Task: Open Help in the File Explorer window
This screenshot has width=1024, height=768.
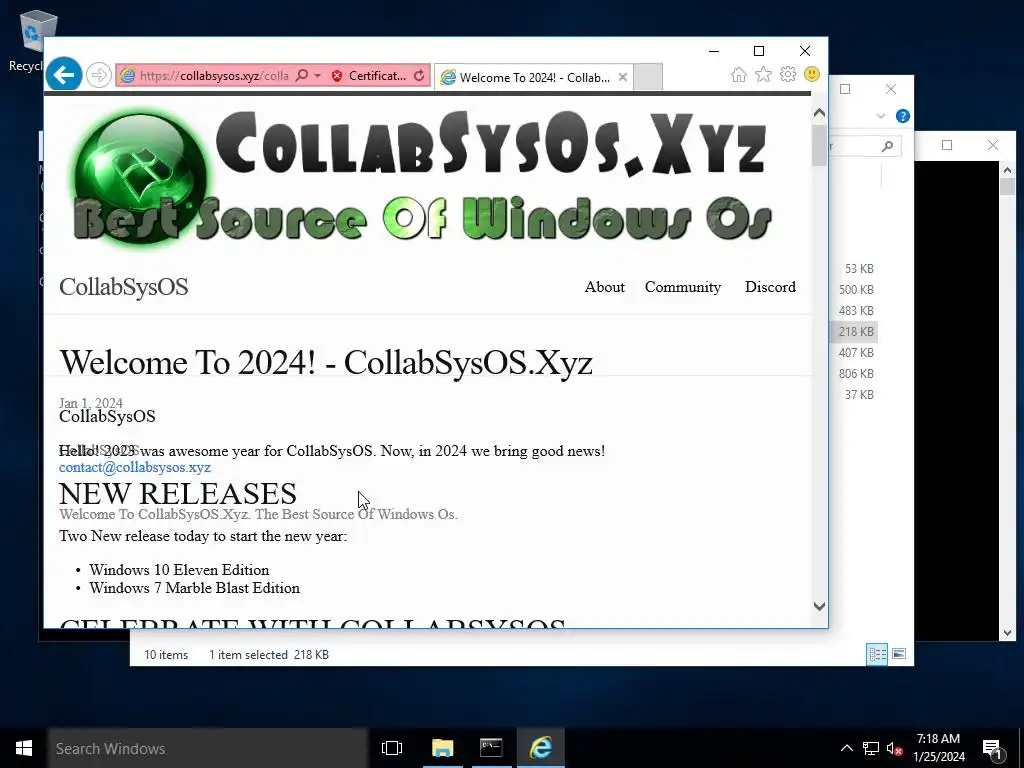Action: (903, 116)
